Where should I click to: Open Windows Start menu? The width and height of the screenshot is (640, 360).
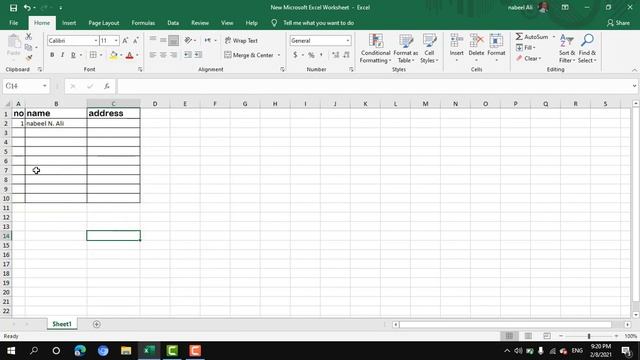coord(11,351)
